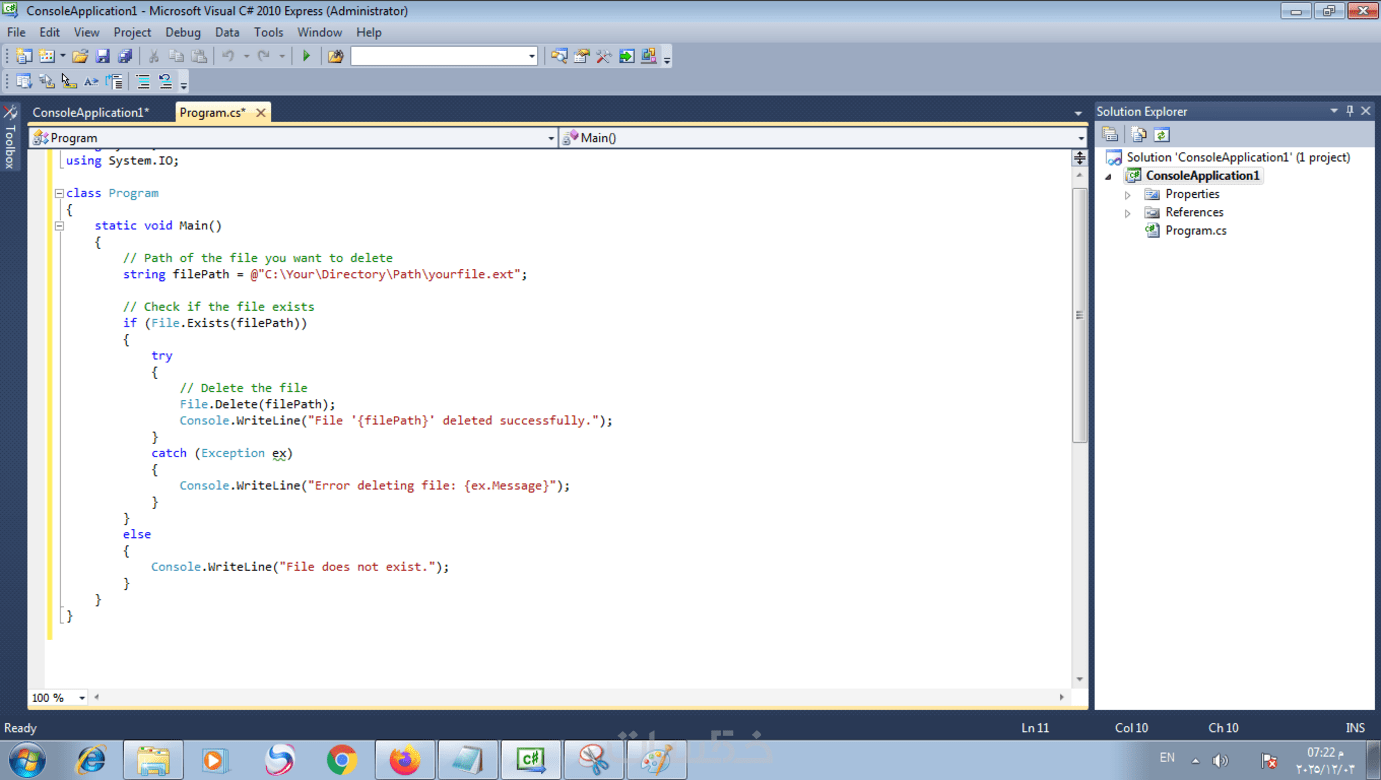The width and height of the screenshot is (1381, 780).
Task: Click the Solution Explorer Properties icon
Action: pos(1110,135)
